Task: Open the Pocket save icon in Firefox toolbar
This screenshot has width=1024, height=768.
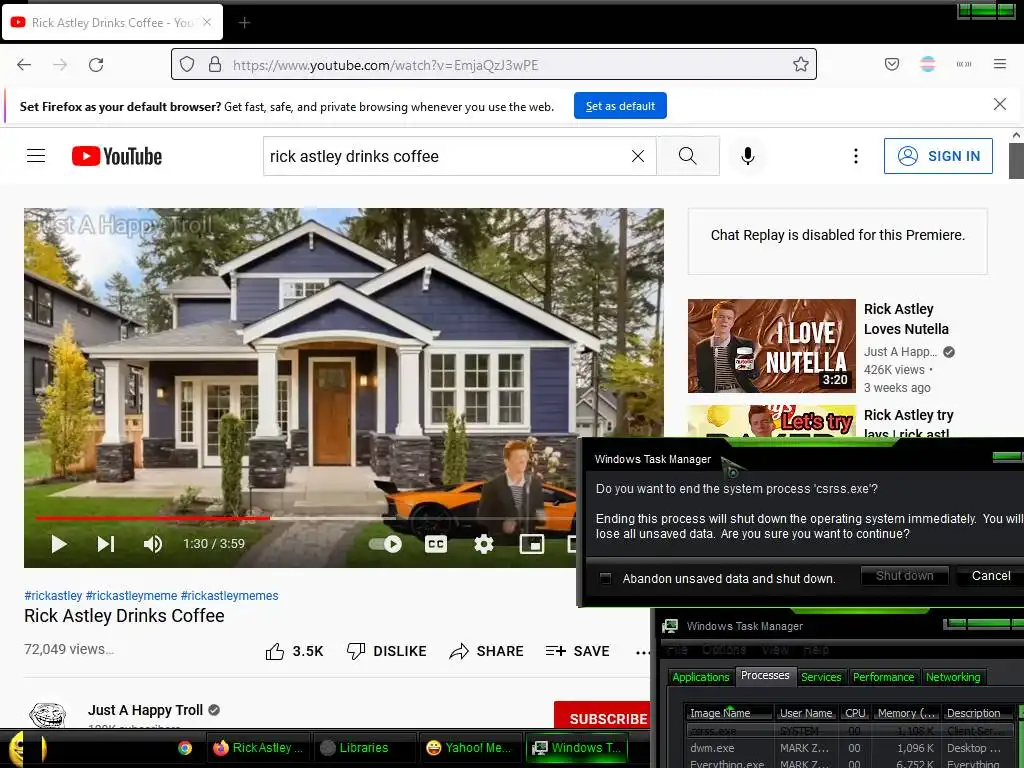Action: (x=892, y=64)
